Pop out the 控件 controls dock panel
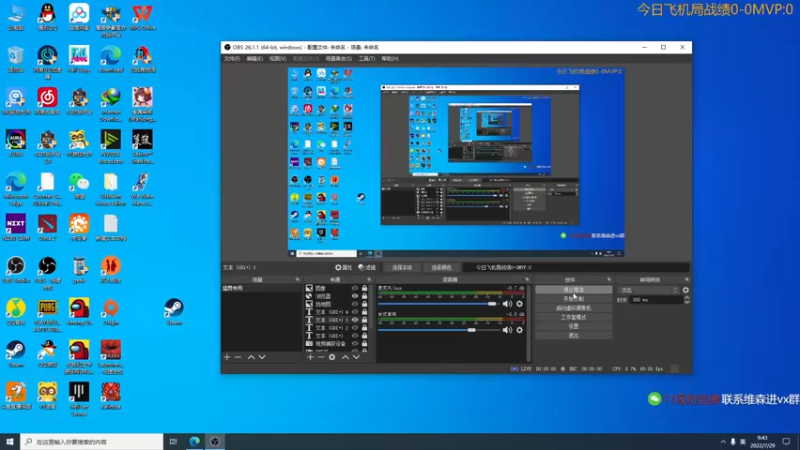 [609, 280]
